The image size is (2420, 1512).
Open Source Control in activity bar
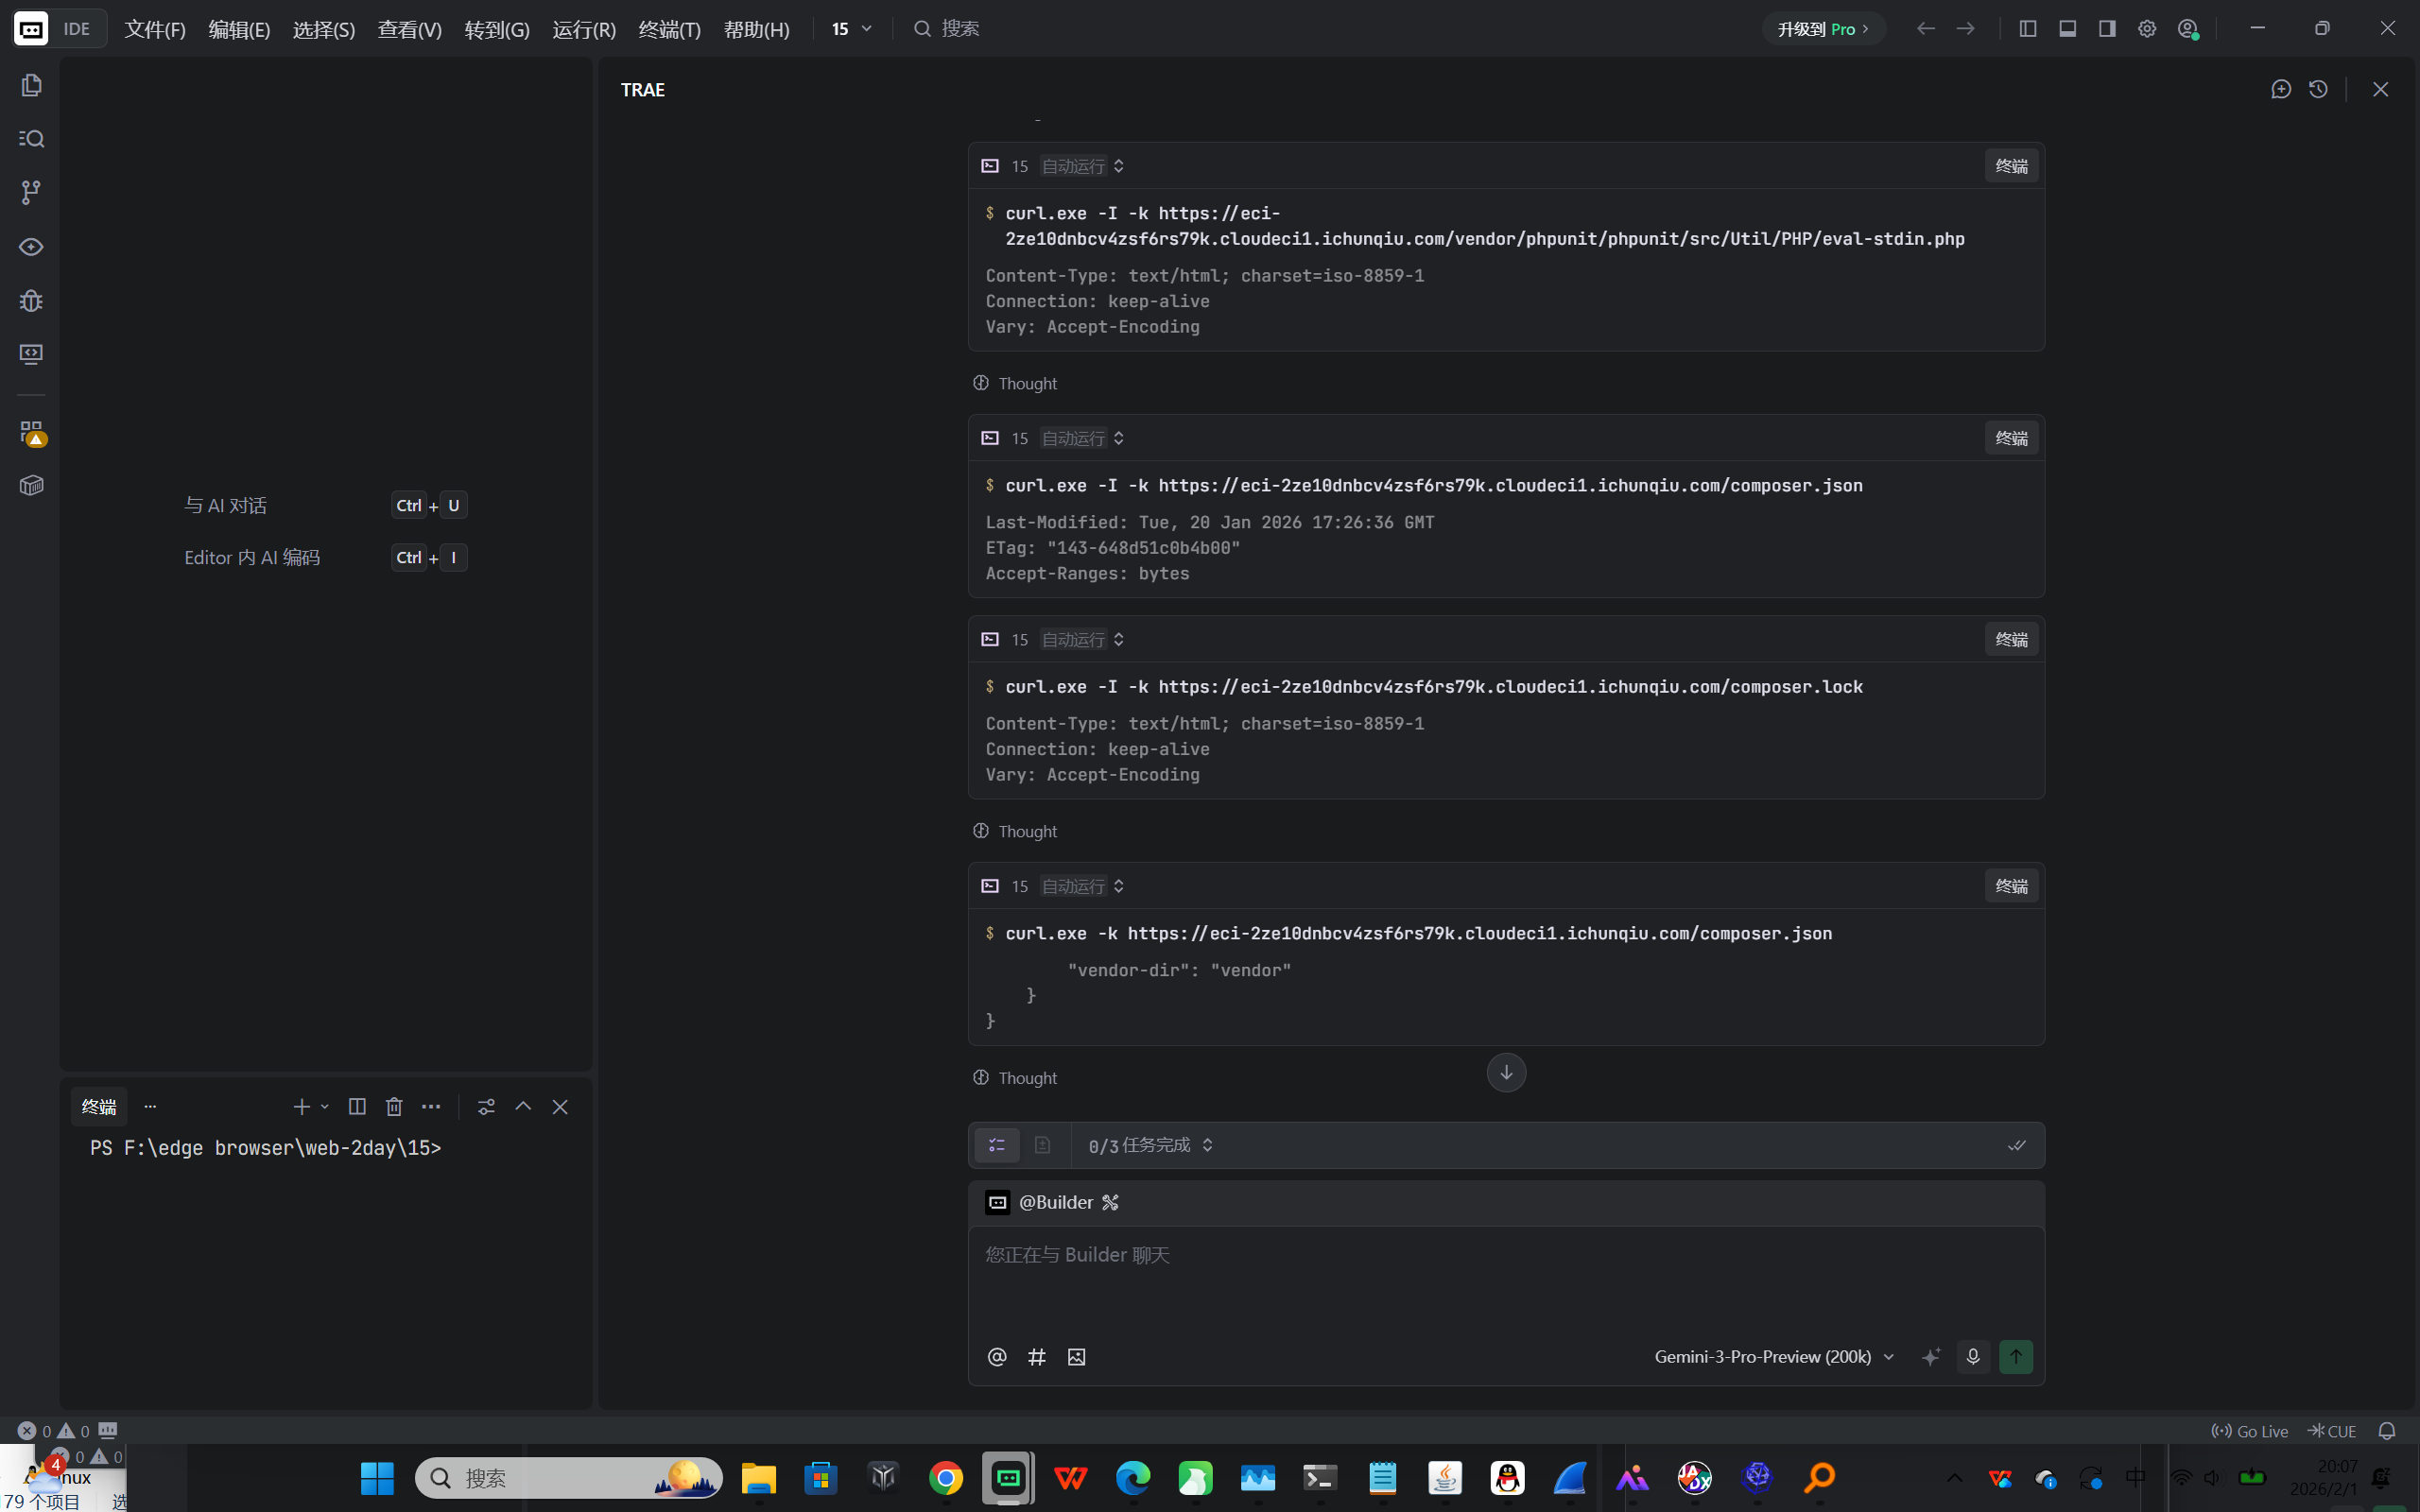tap(31, 192)
